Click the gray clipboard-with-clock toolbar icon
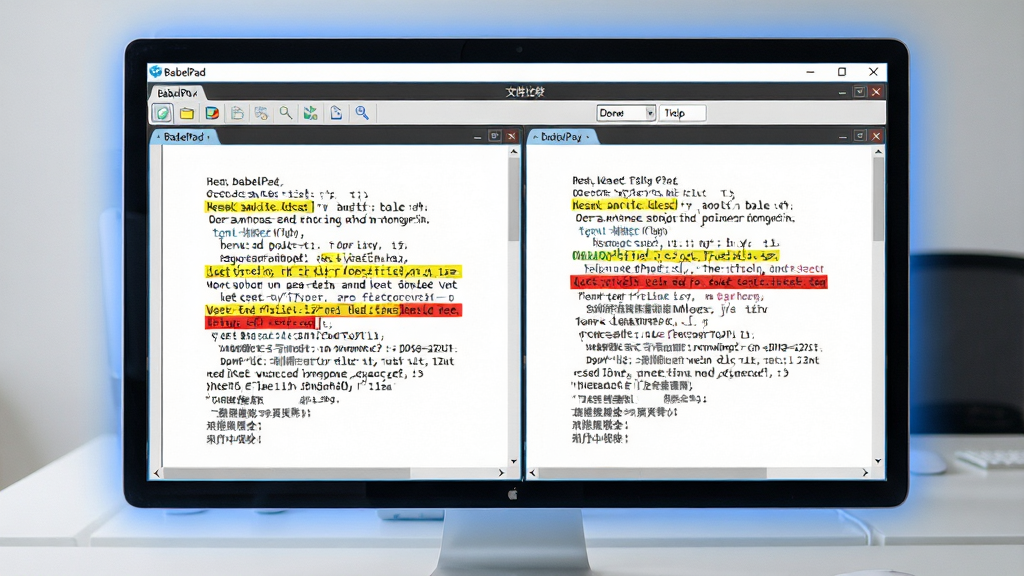The height and width of the screenshot is (576, 1024). (x=261, y=113)
